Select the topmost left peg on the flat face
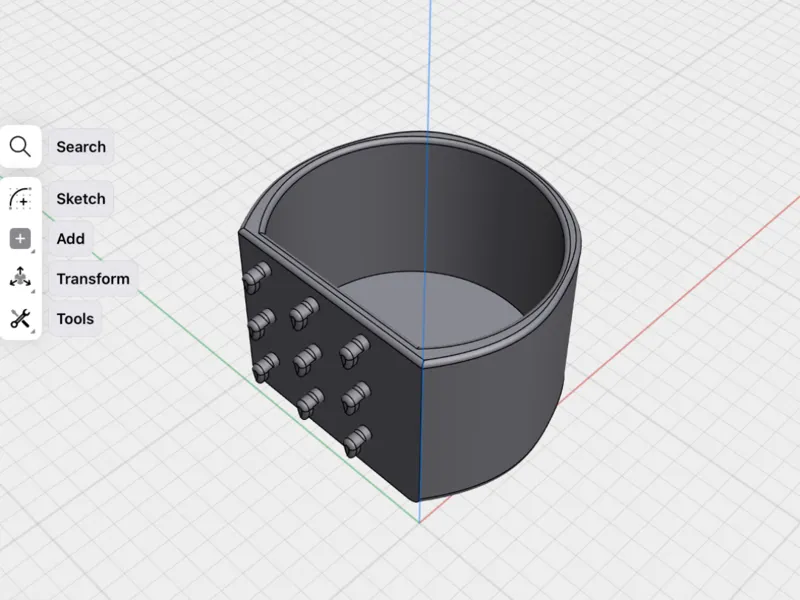The width and height of the screenshot is (800, 600). pos(257,277)
